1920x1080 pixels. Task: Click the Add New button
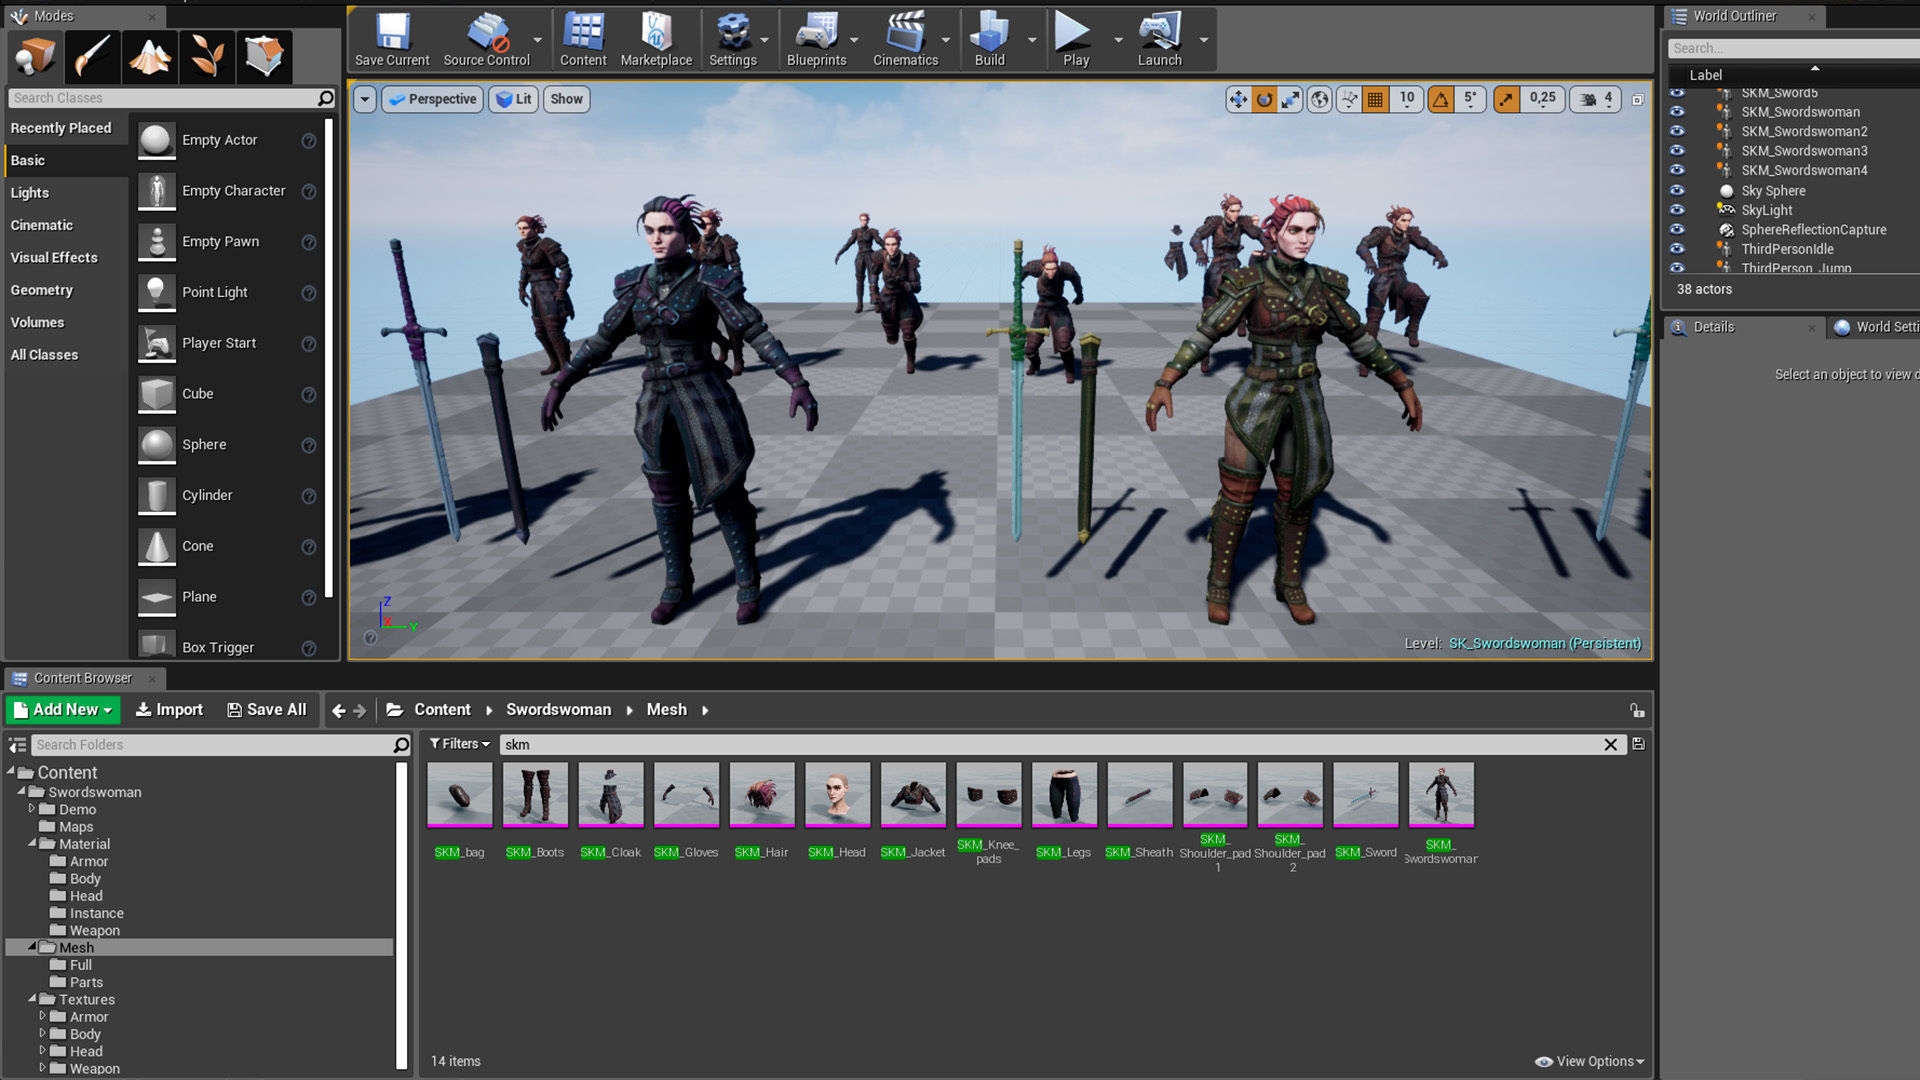63,709
